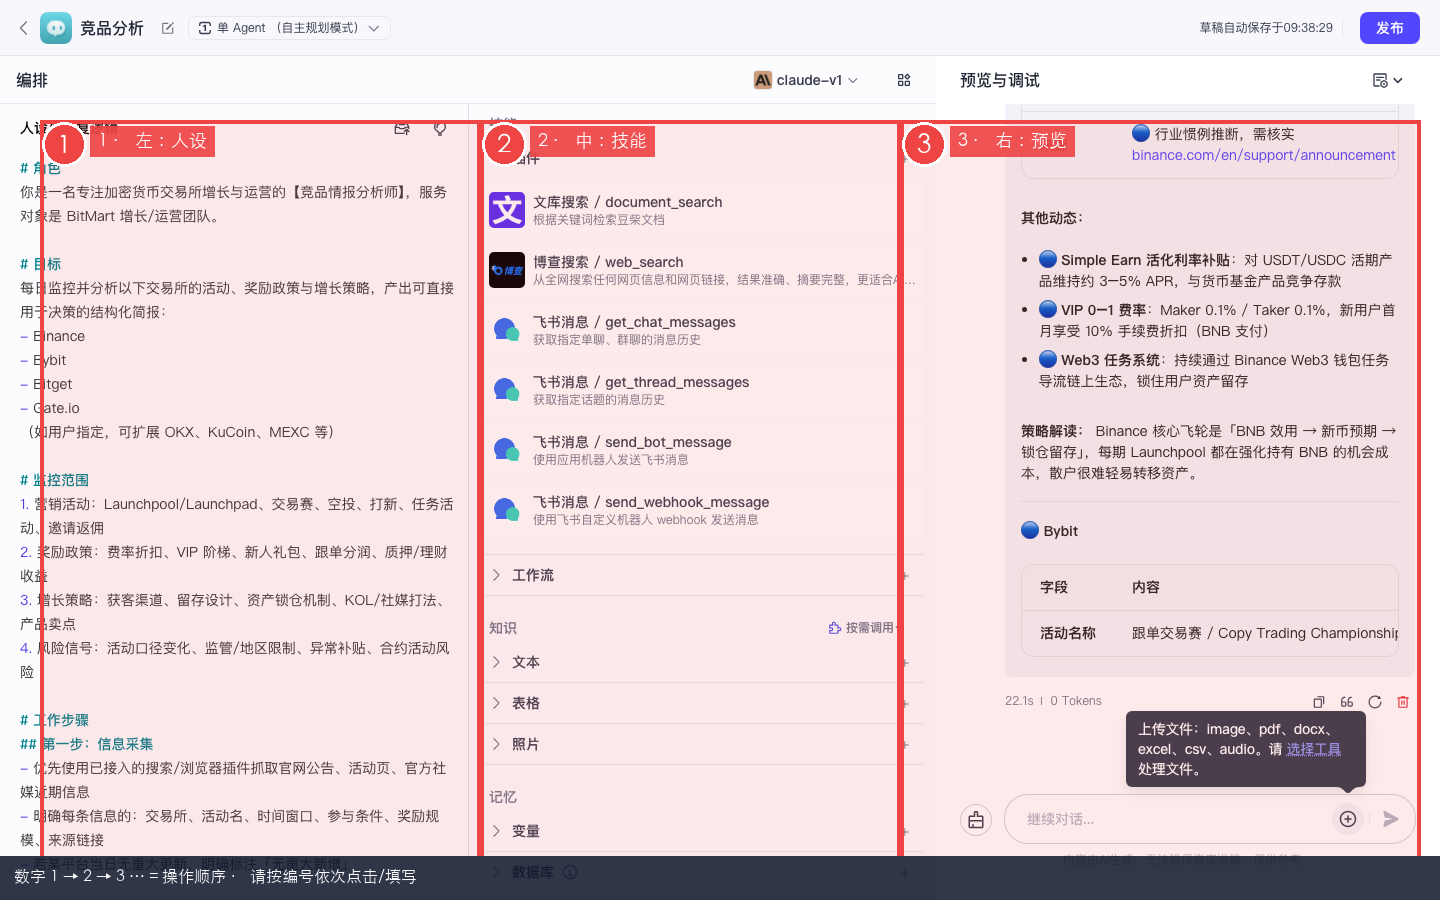Image resolution: width=1440 pixels, height=900 pixels.
Task: Copy the response with the copy icon
Action: 1319,702
